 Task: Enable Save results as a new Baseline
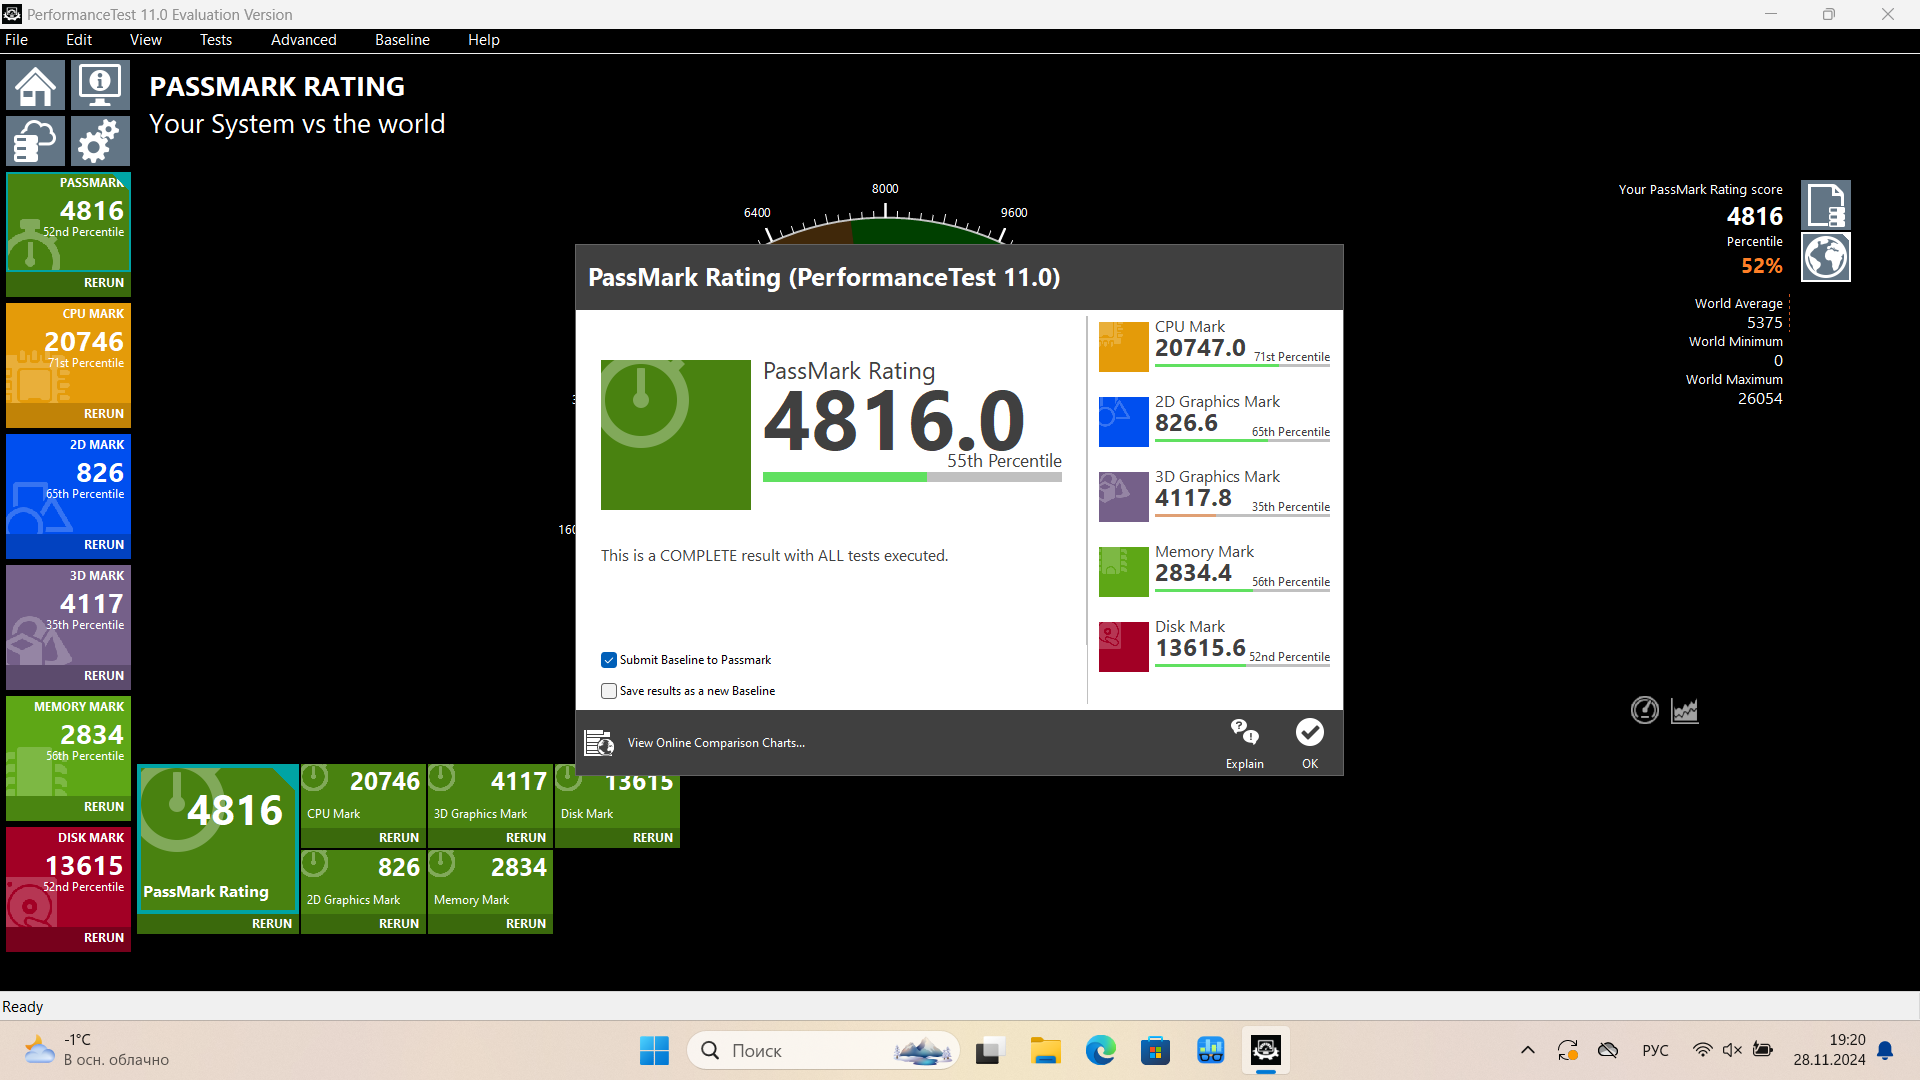pyautogui.click(x=609, y=691)
